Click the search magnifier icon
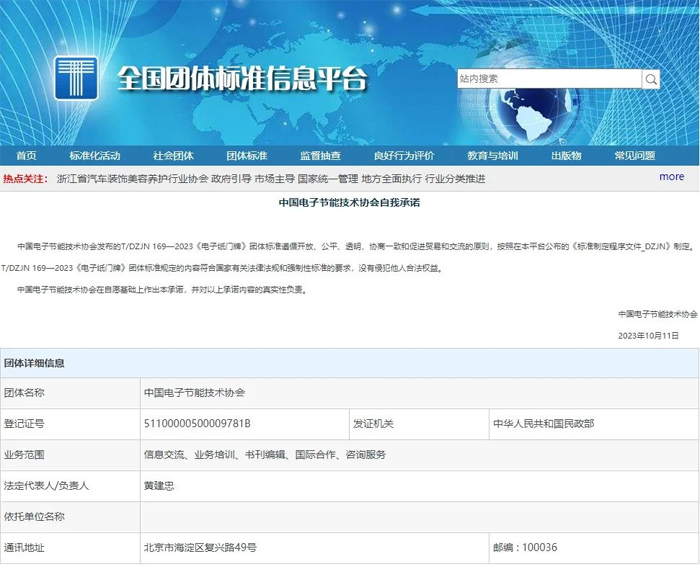Image resolution: width=700 pixels, height=577 pixels. [x=651, y=79]
